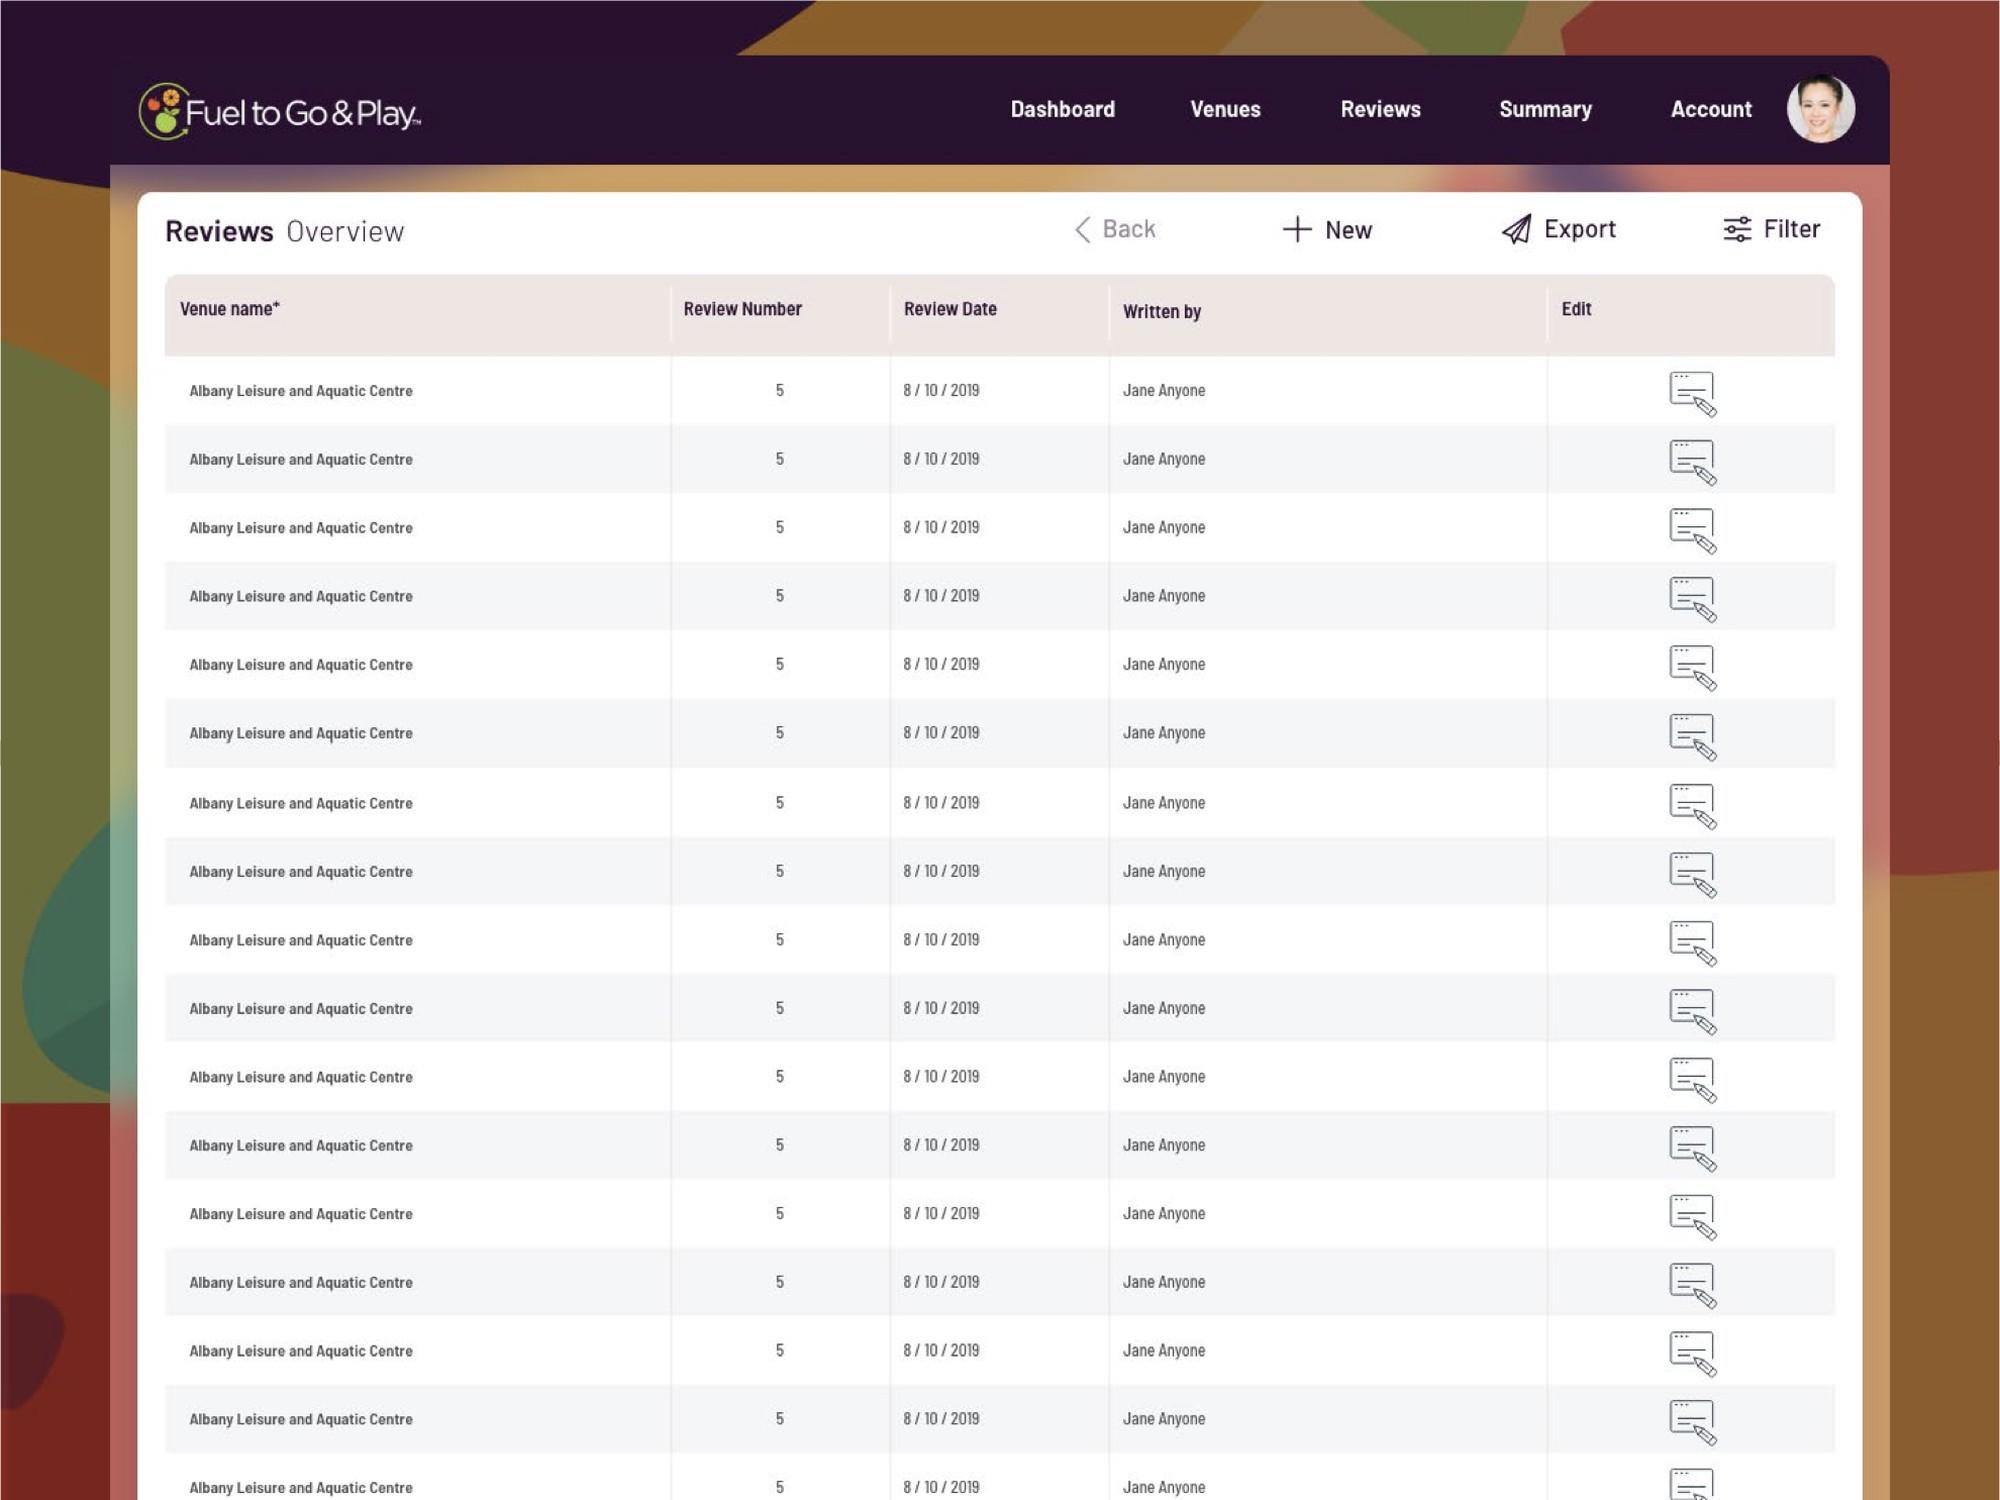Open the Account menu item
The height and width of the screenshot is (1500, 2000).
(x=1711, y=109)
